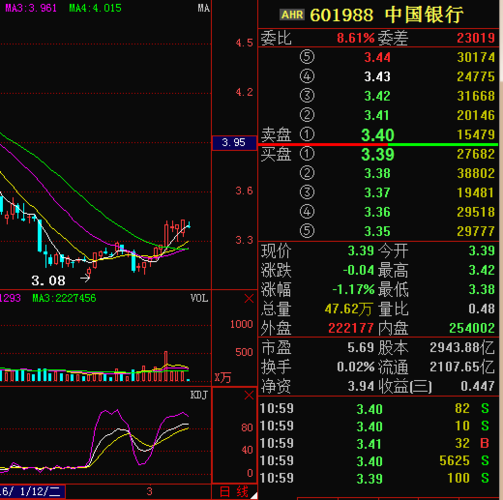Click the 换手 value 0.02%
This screenshot has height=500, width=503.
click(x=356, y=367)
